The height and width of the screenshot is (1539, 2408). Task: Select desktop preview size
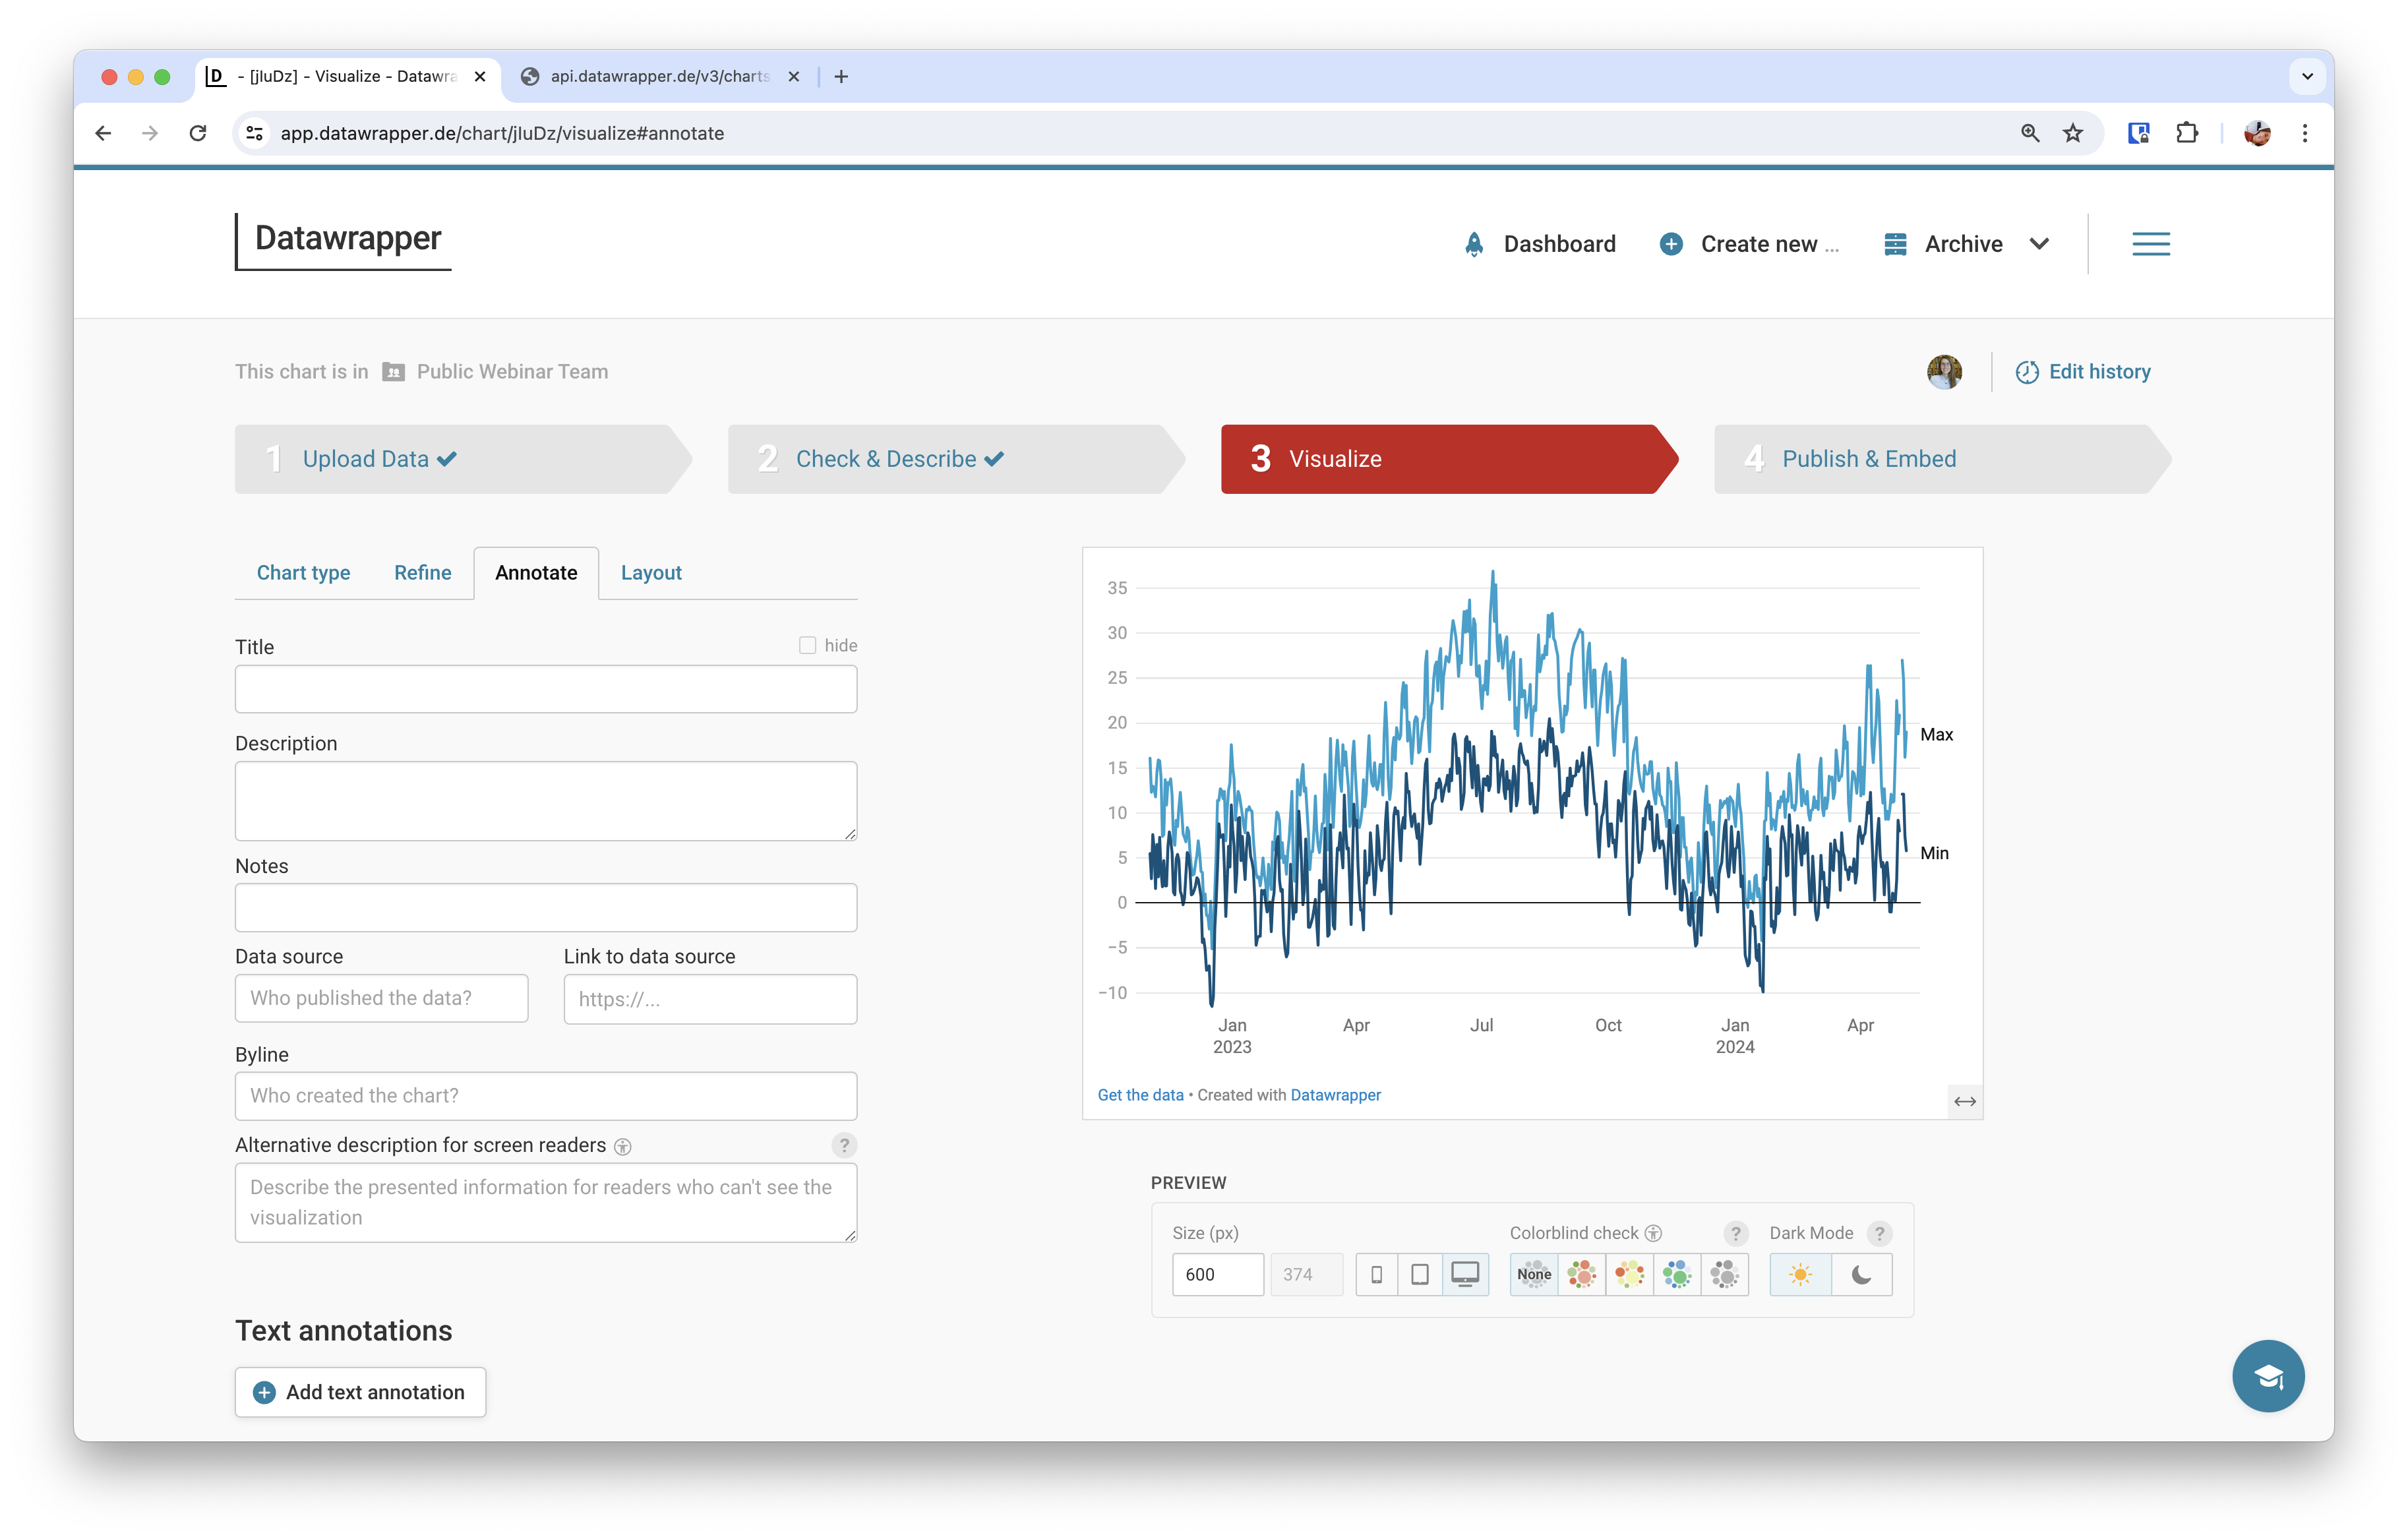[x=1465, y=1275]
